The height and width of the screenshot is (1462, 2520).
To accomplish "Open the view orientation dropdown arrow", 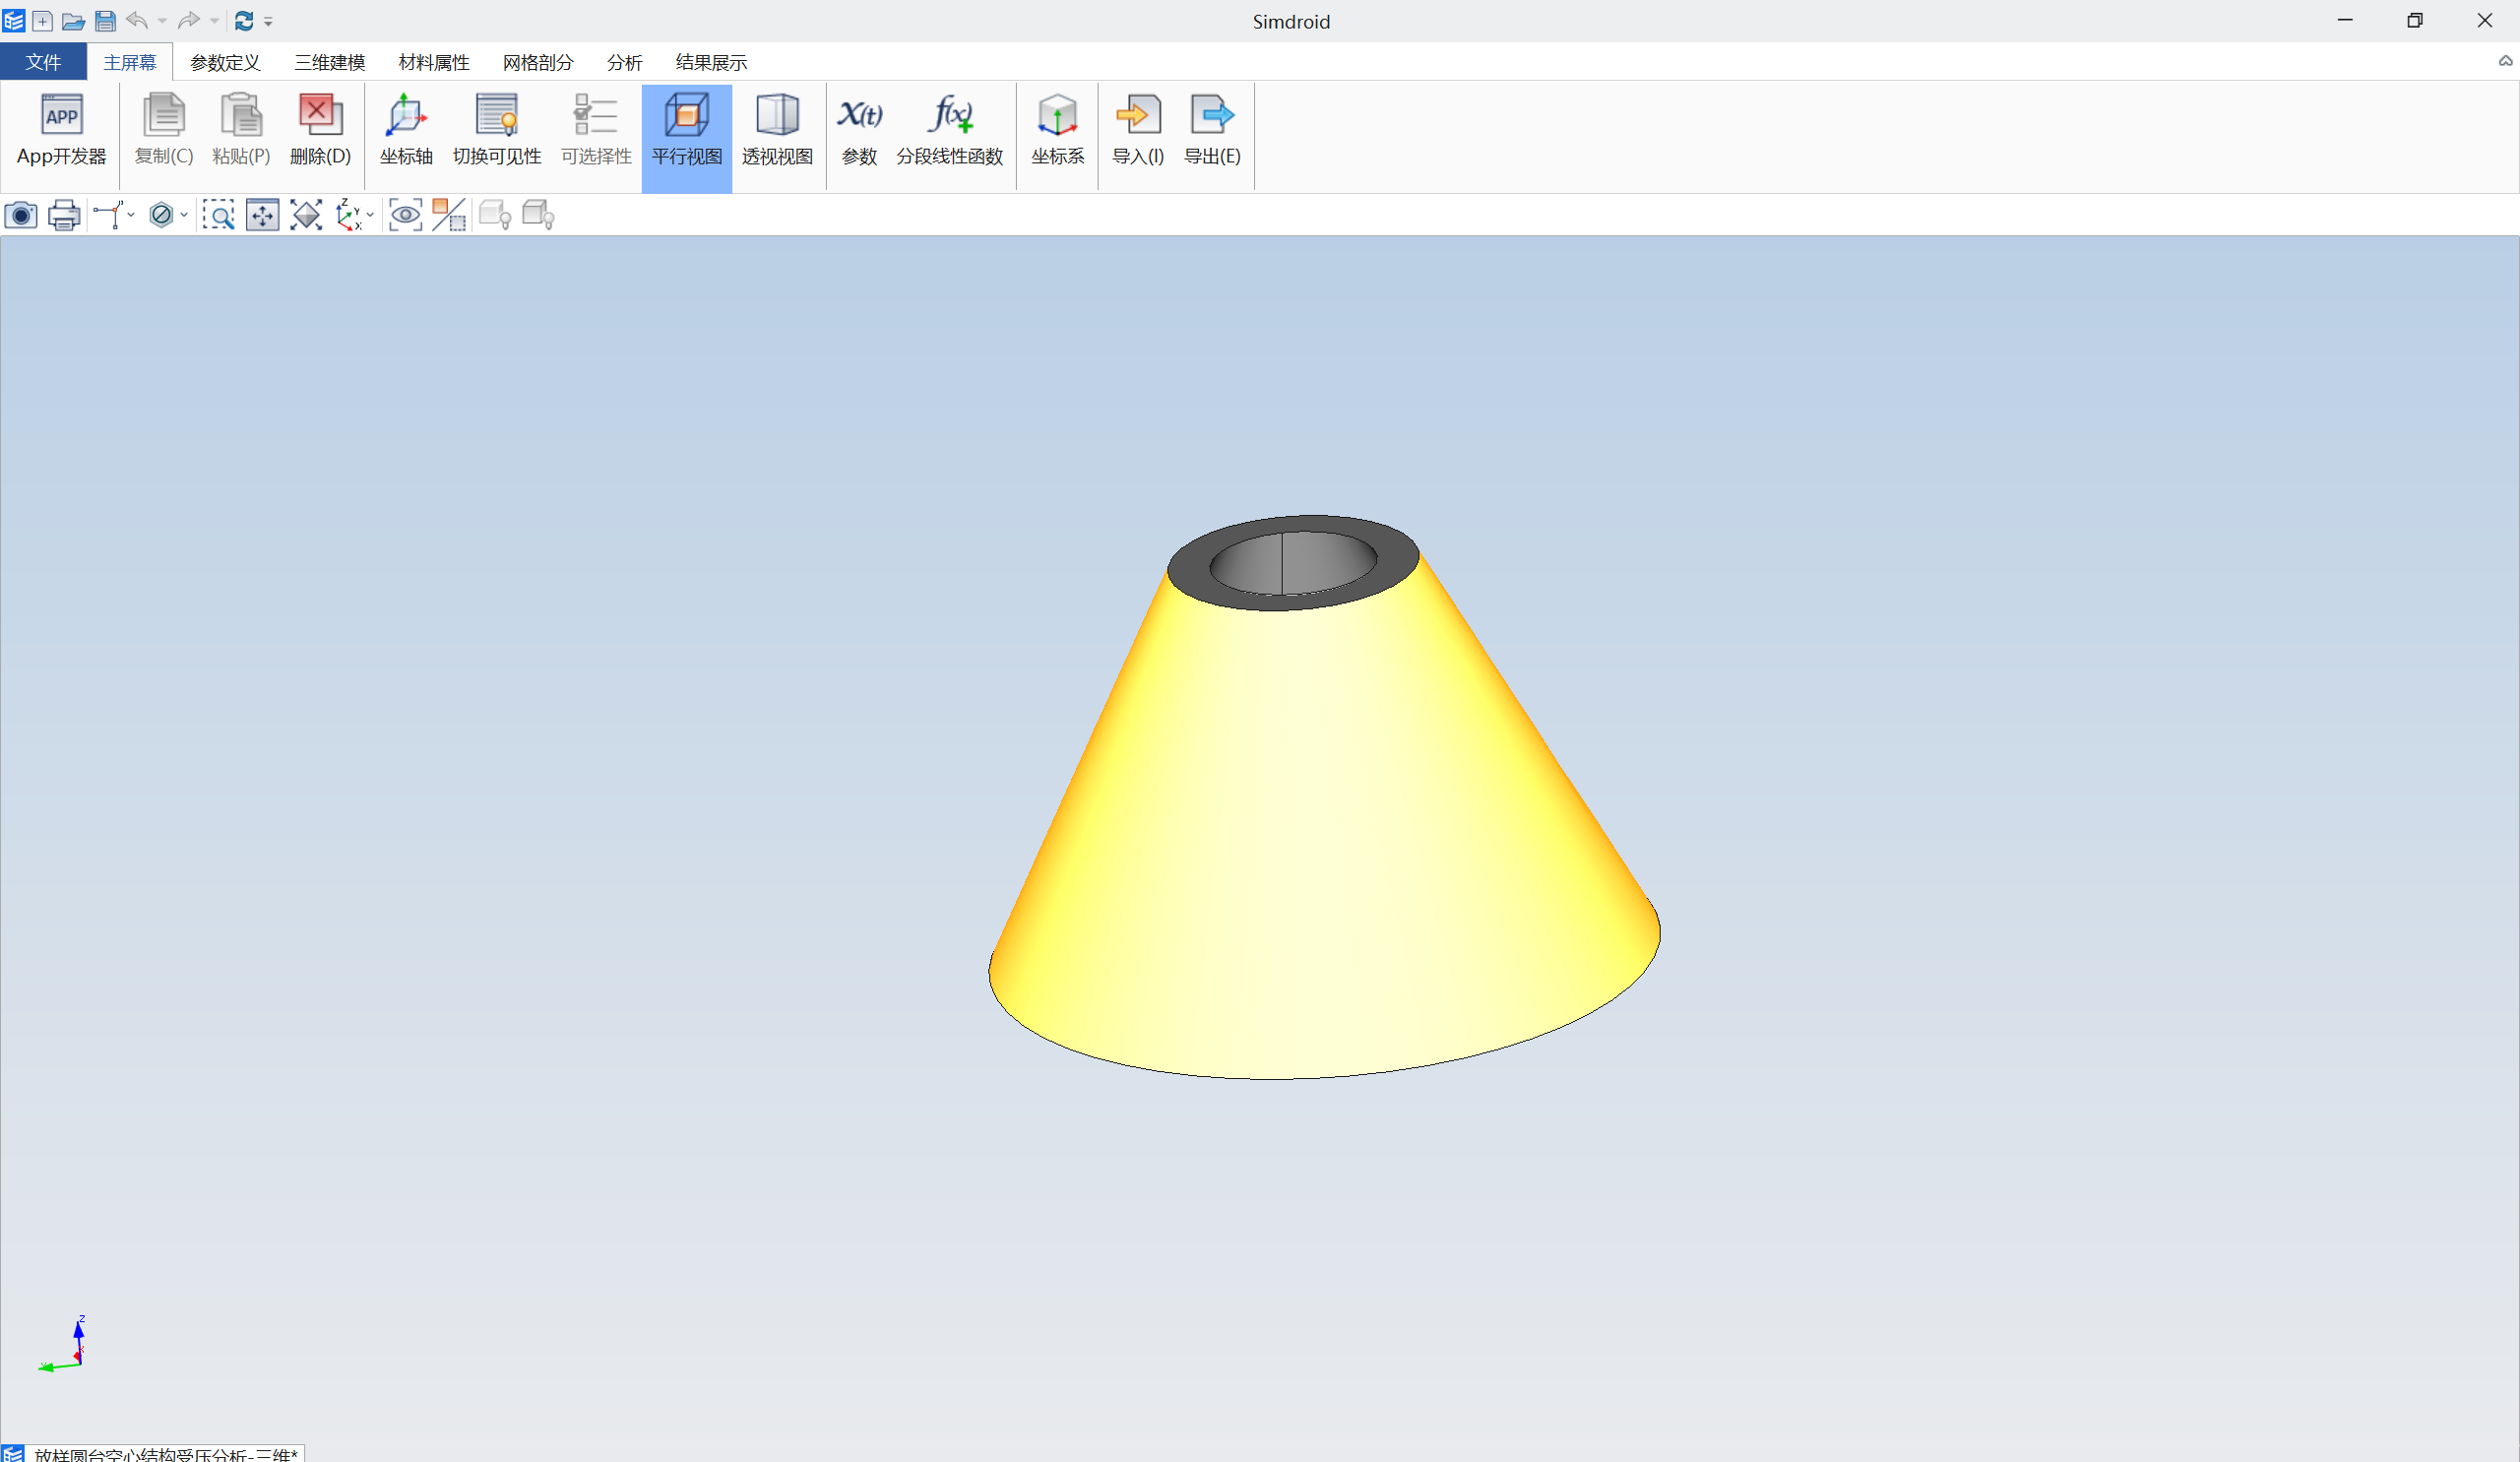I will coord(371,215).
